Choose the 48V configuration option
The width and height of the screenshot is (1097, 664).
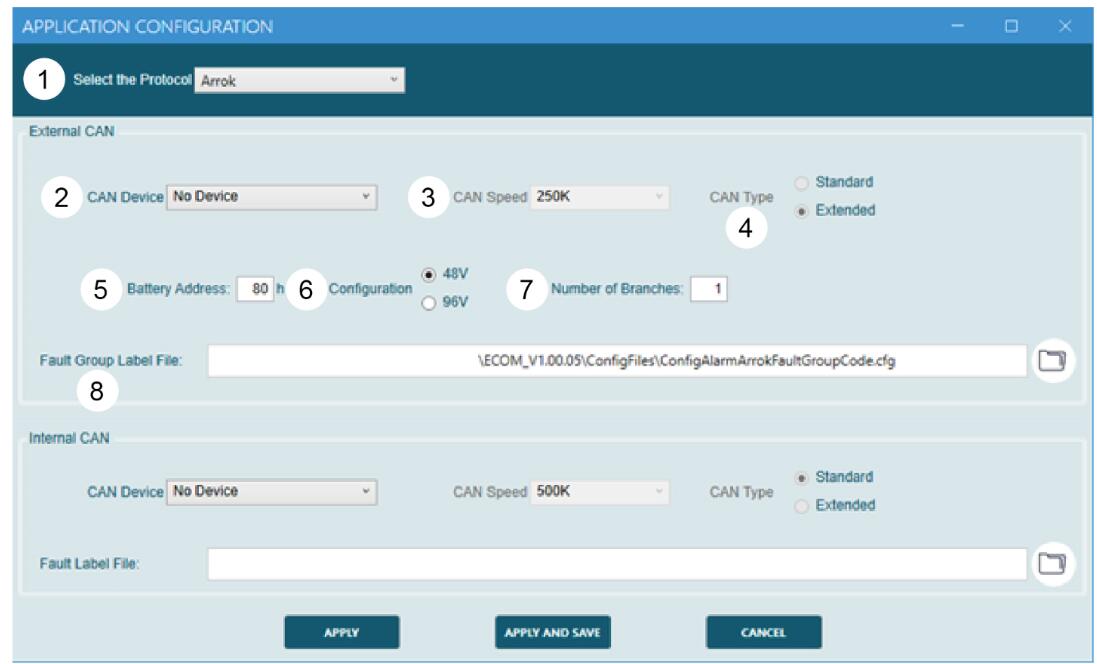pos(429,275)
